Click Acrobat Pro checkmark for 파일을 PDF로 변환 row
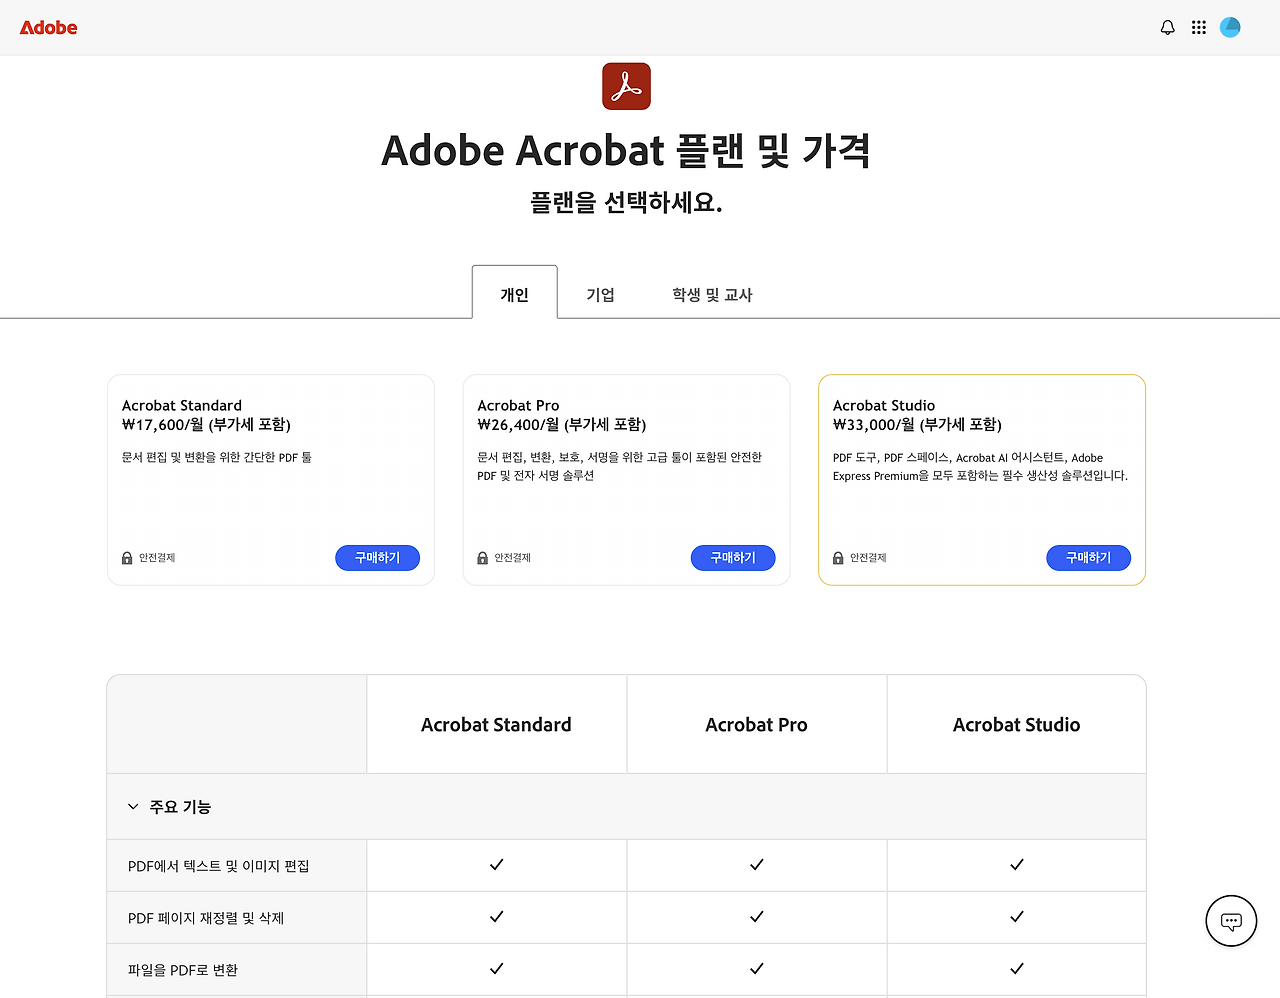Viewport: 1280px width, 998px height. pos(756,969)
